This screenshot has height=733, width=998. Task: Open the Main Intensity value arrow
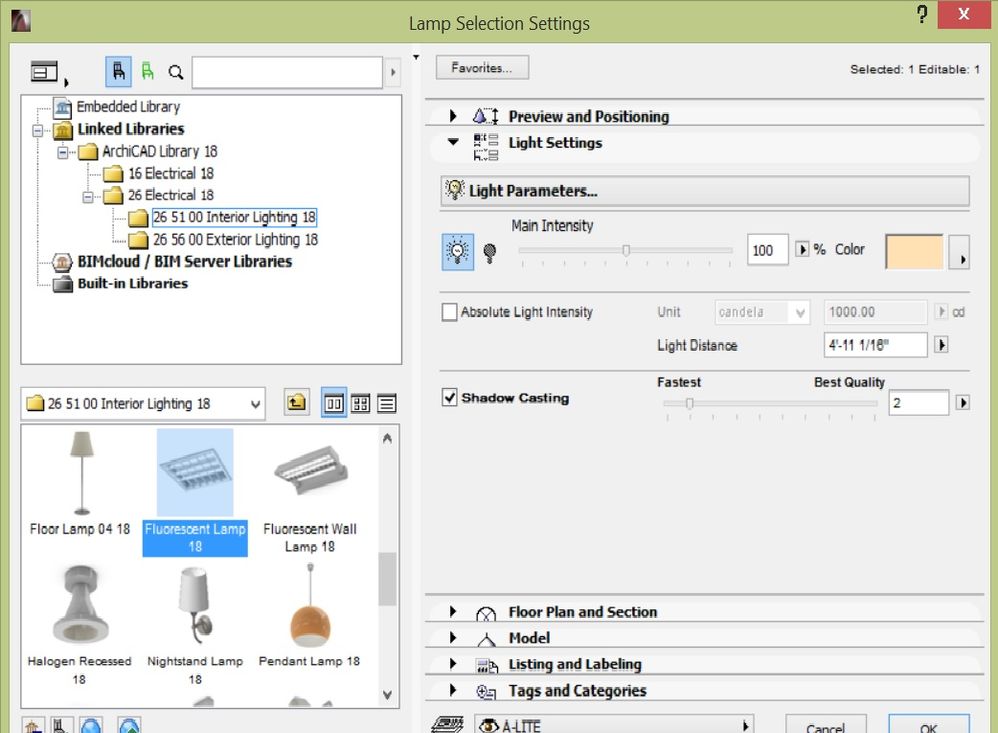click(x=803, y=249)
